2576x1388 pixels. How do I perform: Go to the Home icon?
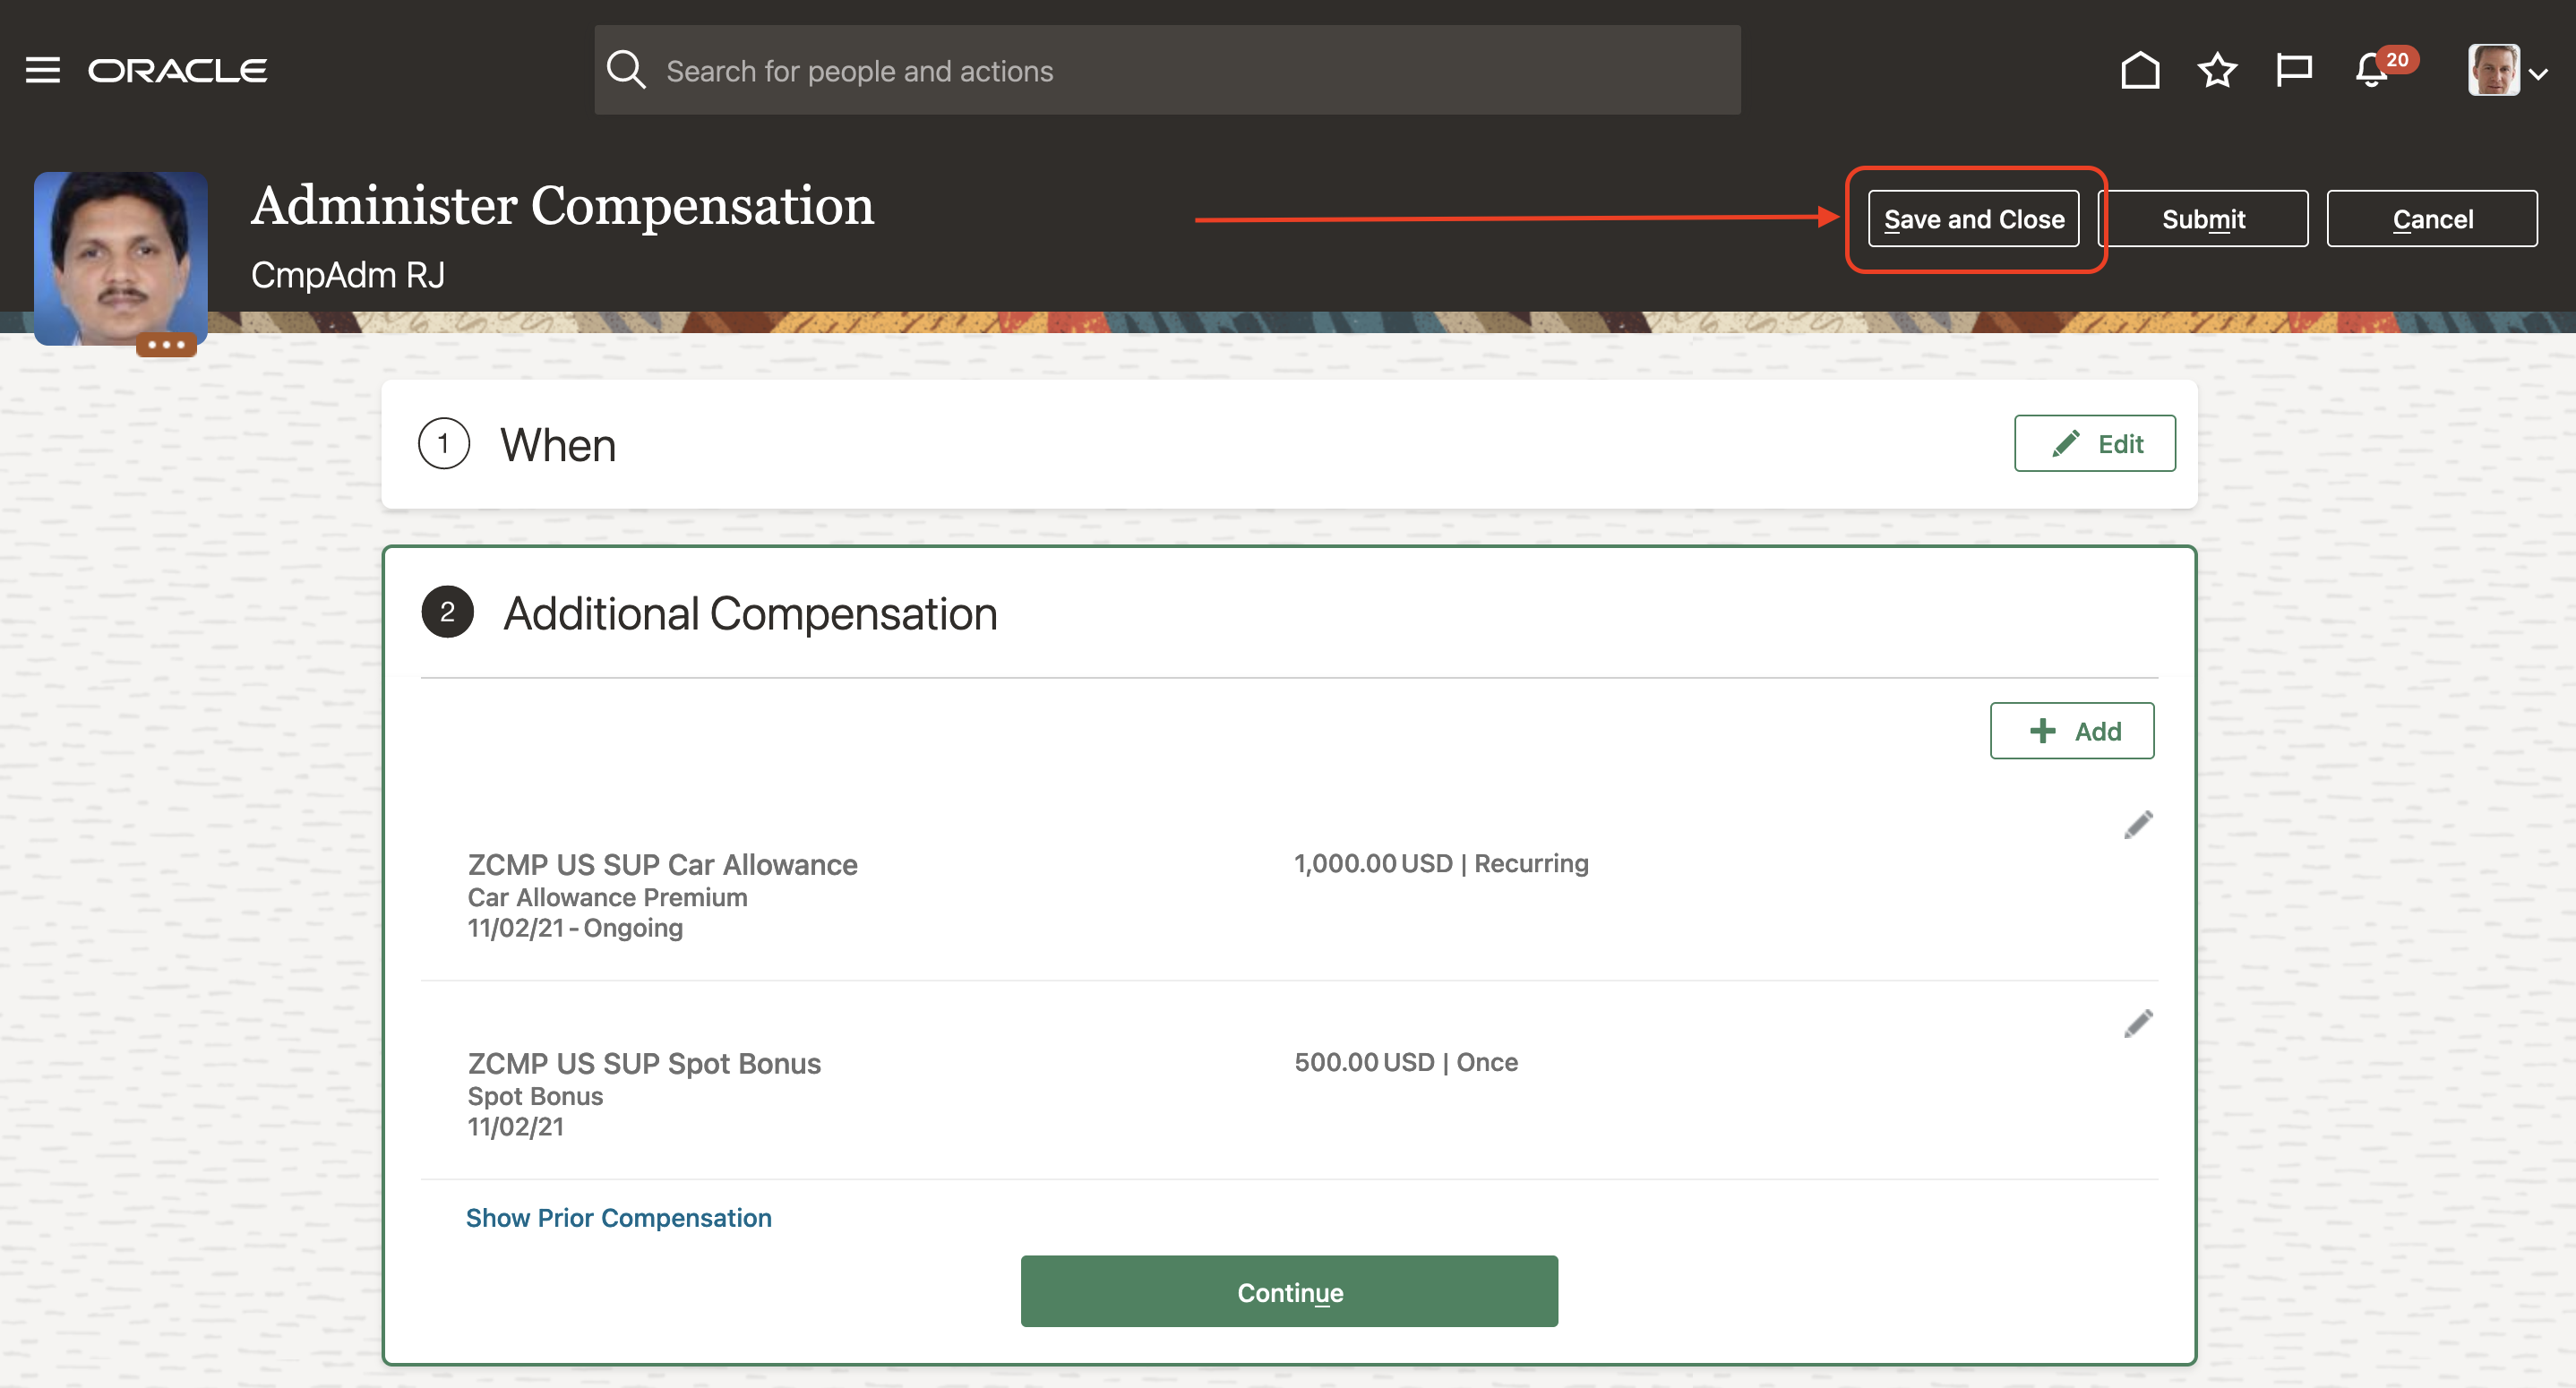tap(2139, 70)
